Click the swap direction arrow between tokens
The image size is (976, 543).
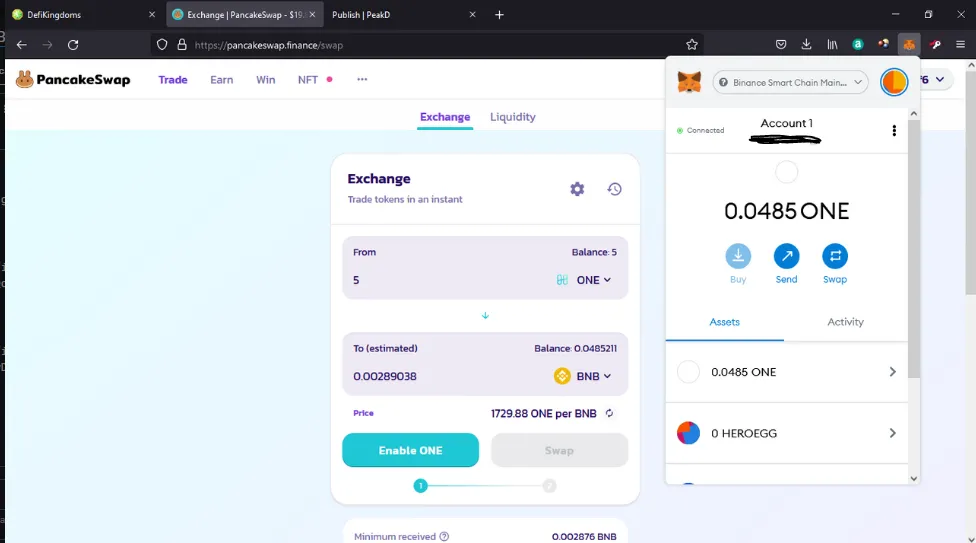click(486, 316)
